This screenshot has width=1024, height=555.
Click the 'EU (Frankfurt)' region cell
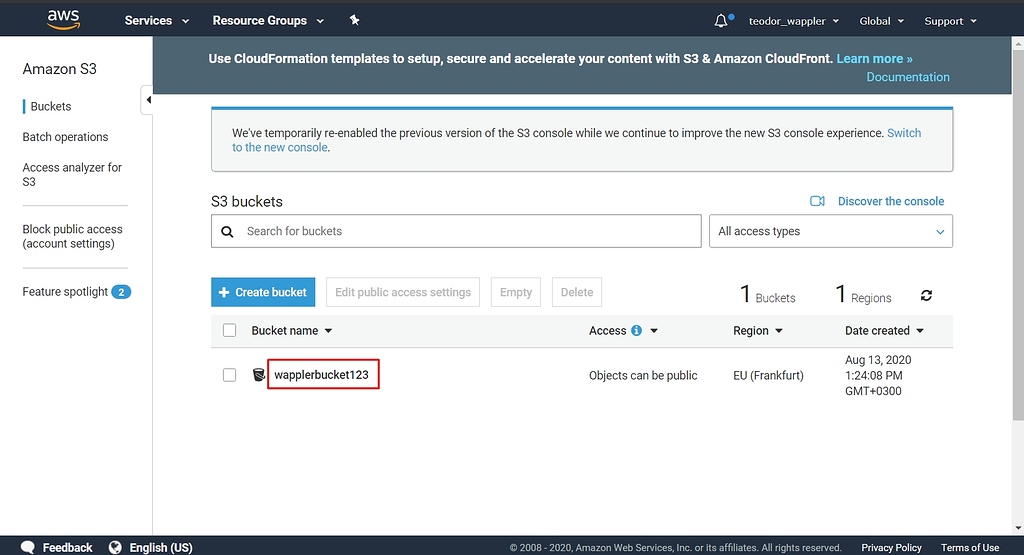[769, 375]
